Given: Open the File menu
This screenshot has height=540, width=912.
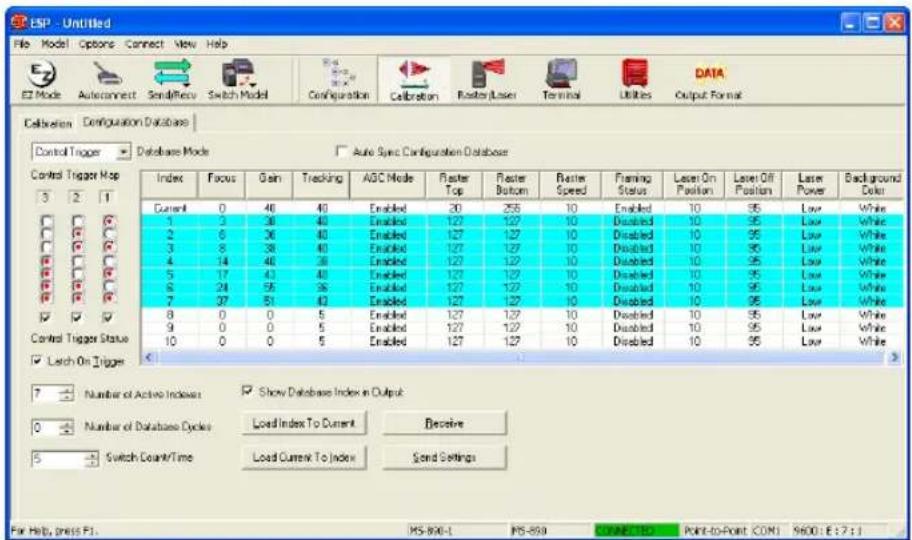Looking at the screenshot, I should 22,44.
